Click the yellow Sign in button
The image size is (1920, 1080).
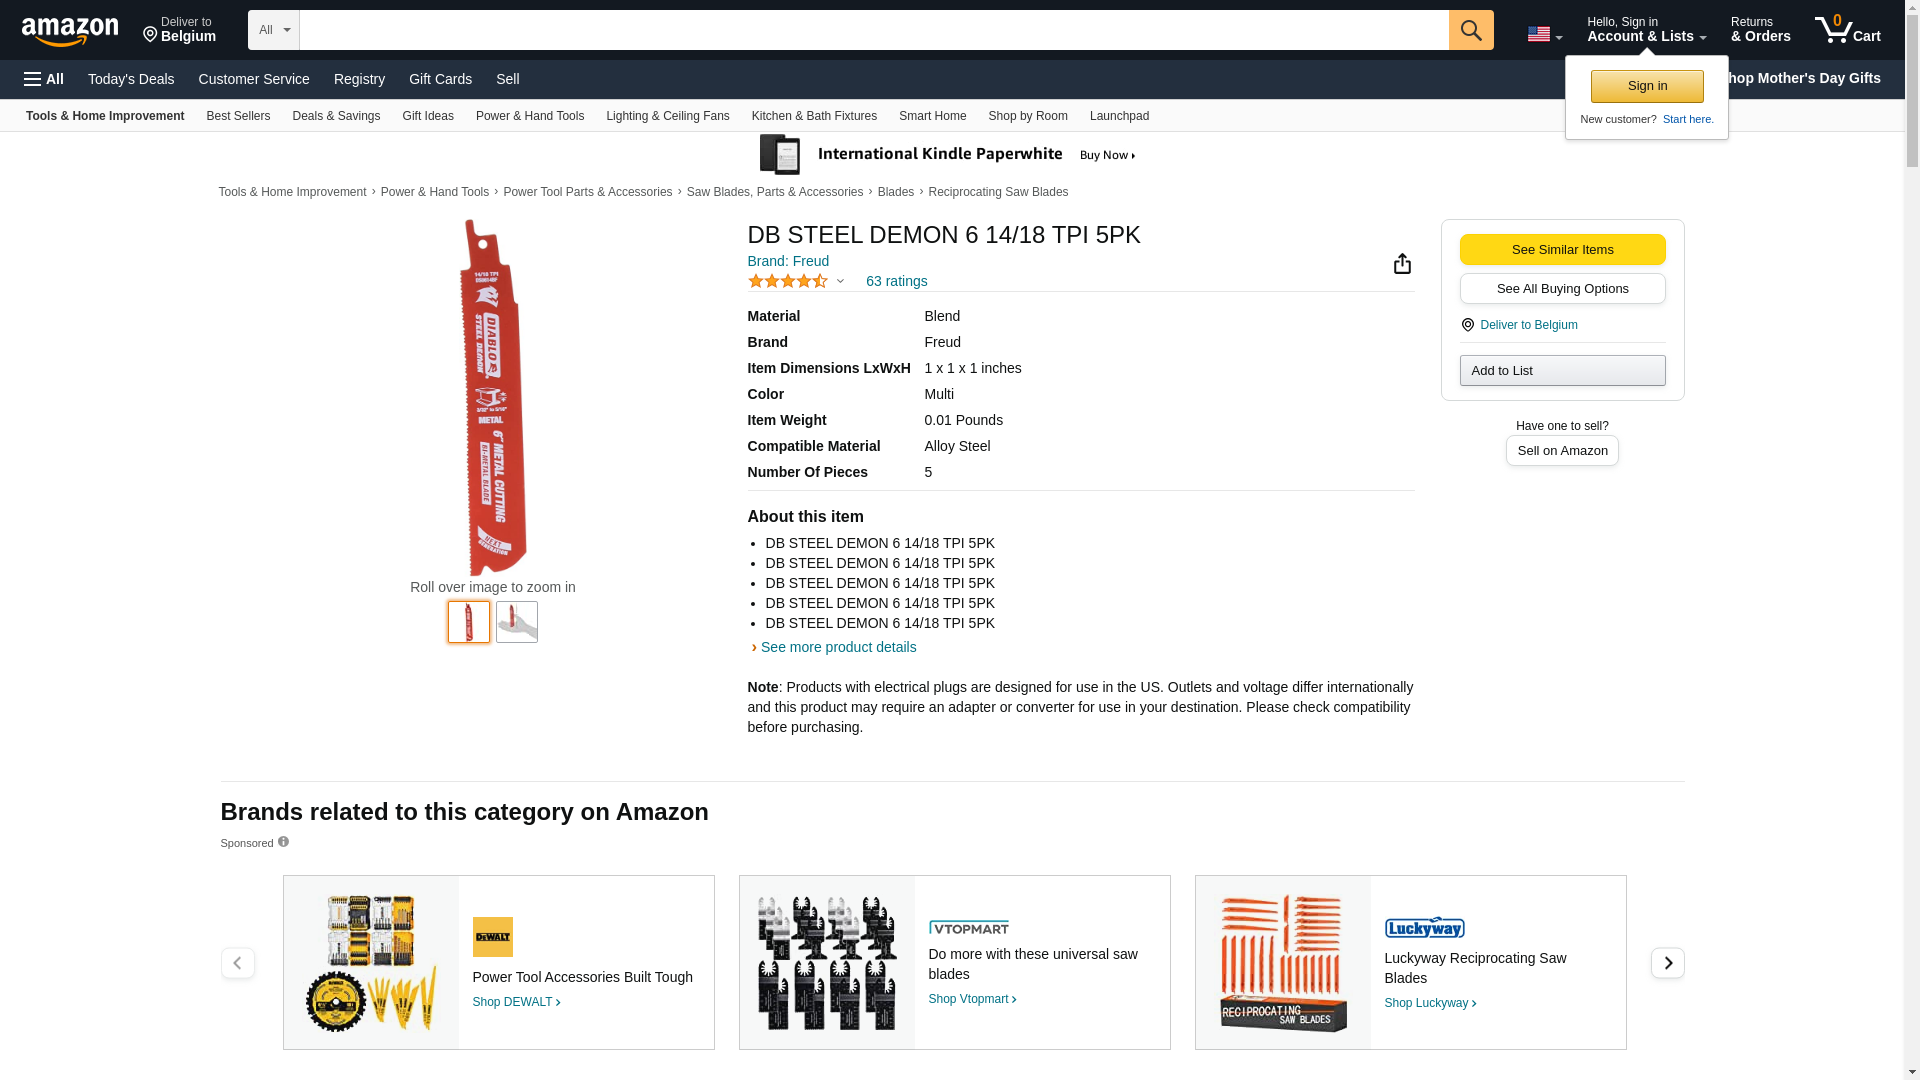point(1647,86)
